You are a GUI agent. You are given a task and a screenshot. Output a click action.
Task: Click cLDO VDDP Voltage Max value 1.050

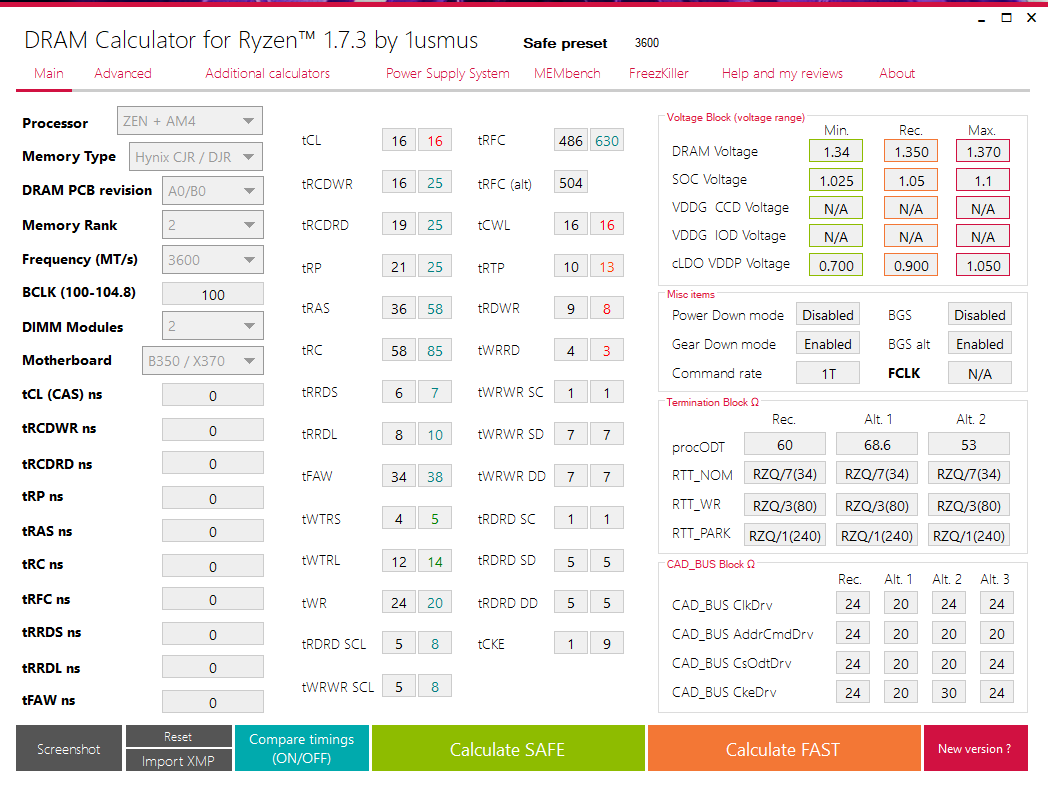tap(983, 265)
